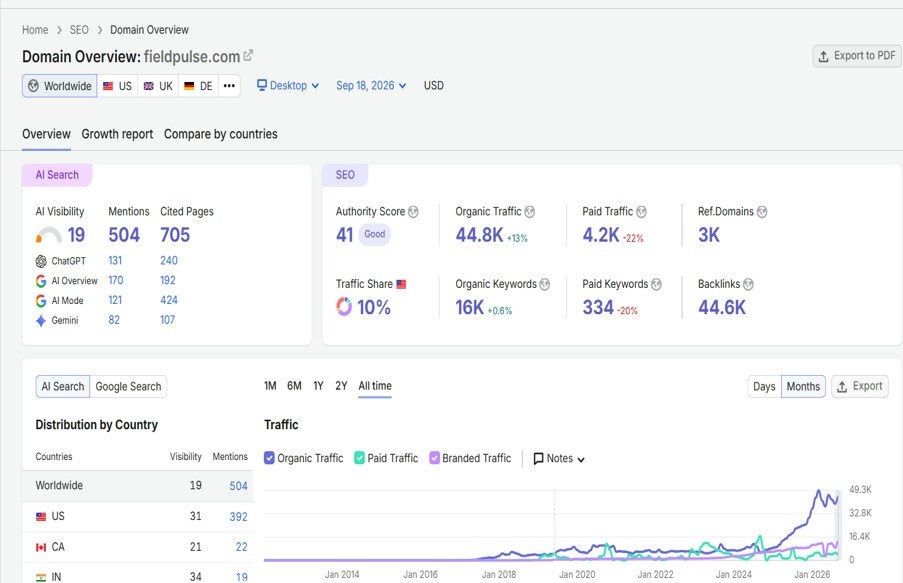The height and width of the screenshot is (583, 903).
Task: Open the Paid Keywords value 334
Action: click(598, 308)
